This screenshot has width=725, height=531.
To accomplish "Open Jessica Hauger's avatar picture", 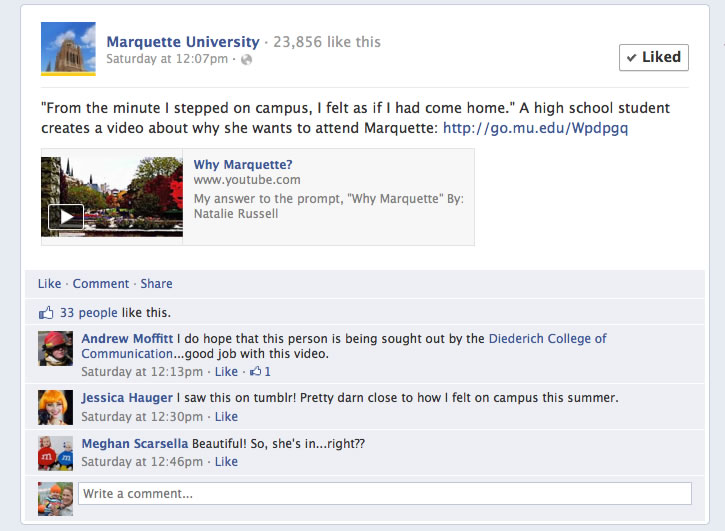I will pyautogui.click(x=55, y=407).
